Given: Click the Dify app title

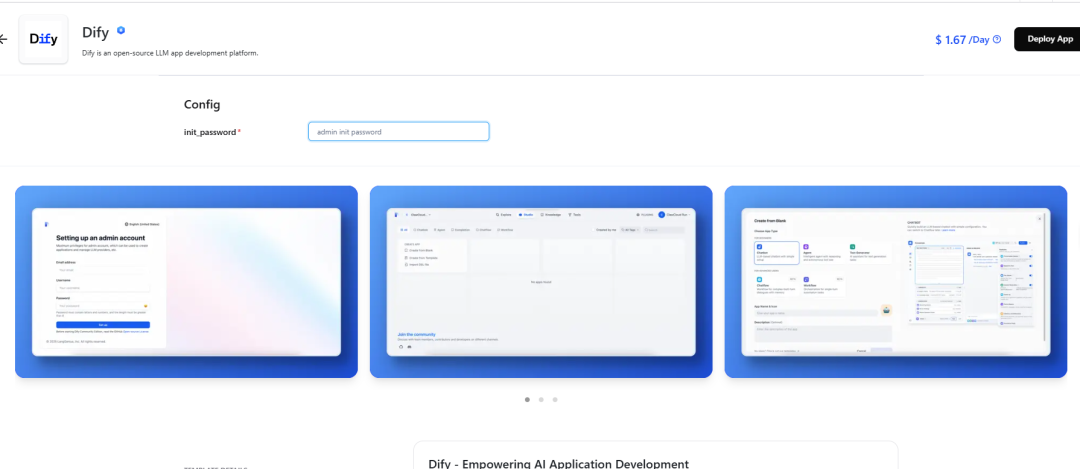Looking at the screenshot, I should [95, 32].
